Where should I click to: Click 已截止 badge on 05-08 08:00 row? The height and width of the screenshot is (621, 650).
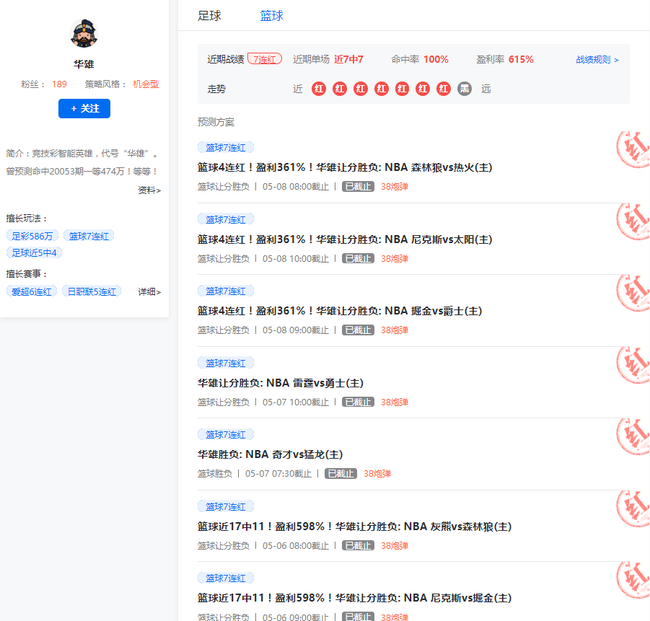tap(358, 187)
